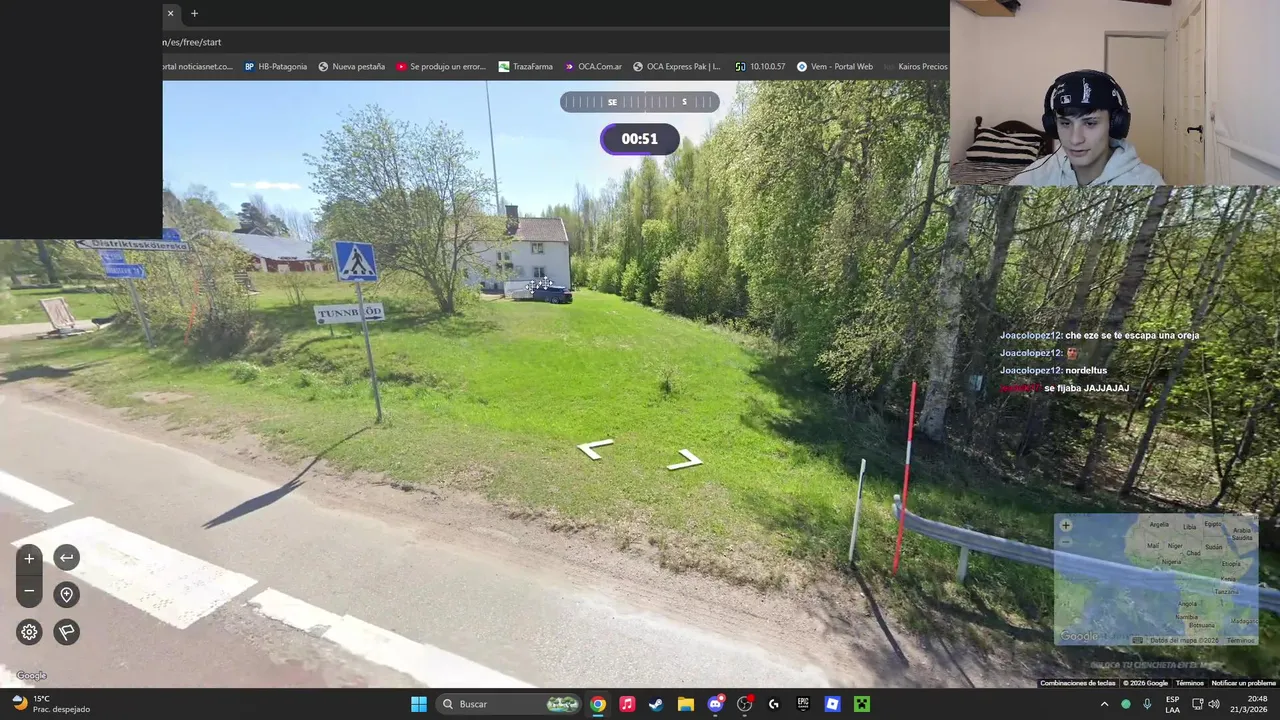Open the bottom-bar 'Términos' link
The width and height of the screenshot is (1280, 720).
point(1189,683)
